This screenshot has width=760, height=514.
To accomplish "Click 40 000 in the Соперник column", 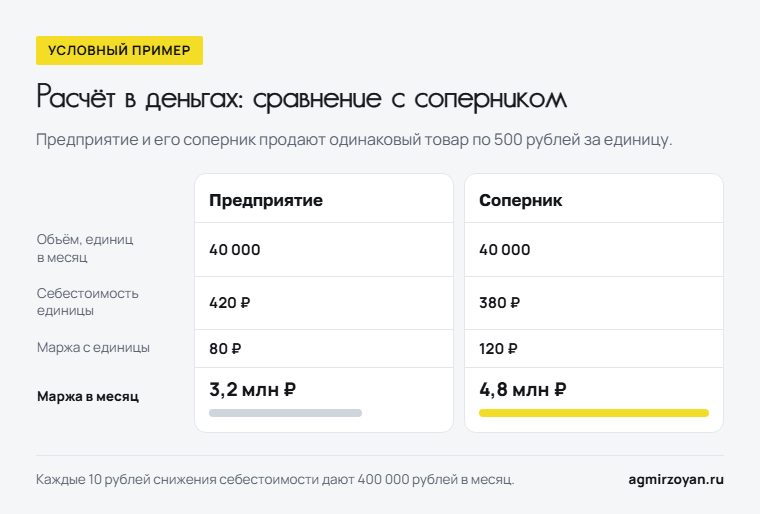I will click(x=505, y=250).
